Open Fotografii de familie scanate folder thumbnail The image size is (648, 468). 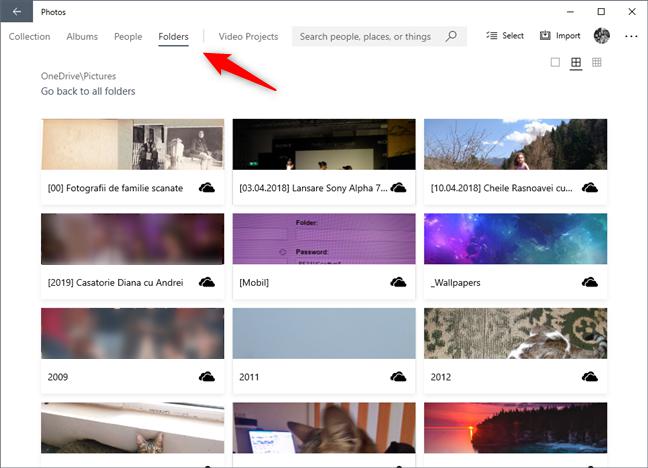pyautogui.click(x=133, y=144)
